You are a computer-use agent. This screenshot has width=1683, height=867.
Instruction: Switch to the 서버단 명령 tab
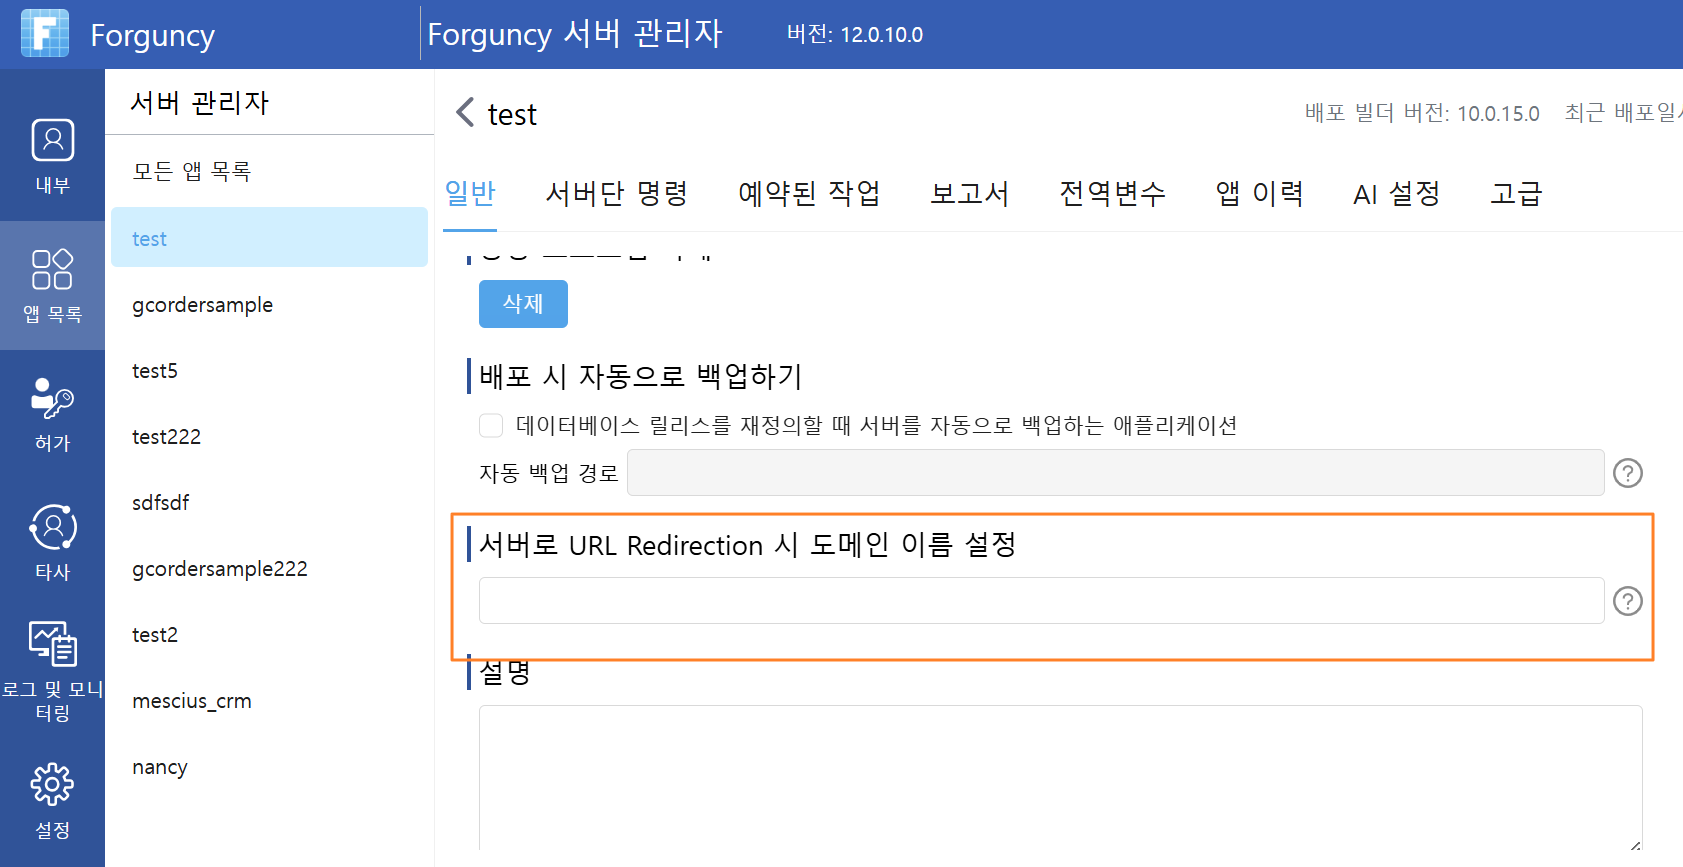(x=617, y=193)
